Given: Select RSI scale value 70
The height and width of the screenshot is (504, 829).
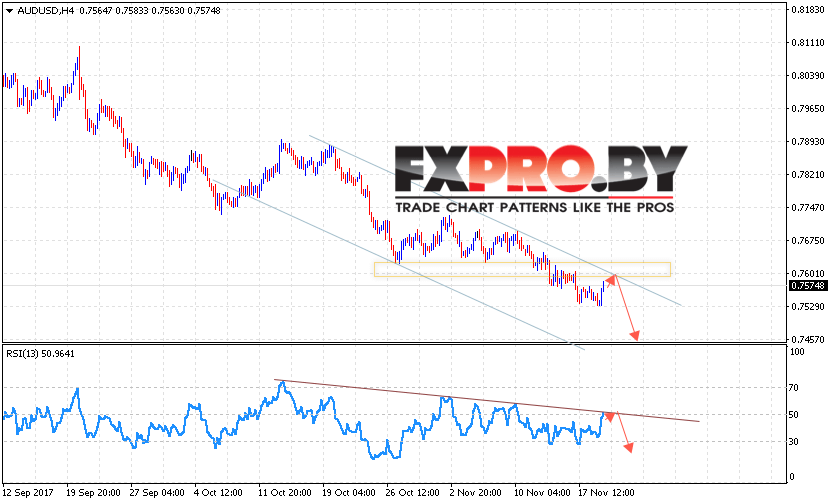Looking at the screenshot, I should [x=793, y=388].
